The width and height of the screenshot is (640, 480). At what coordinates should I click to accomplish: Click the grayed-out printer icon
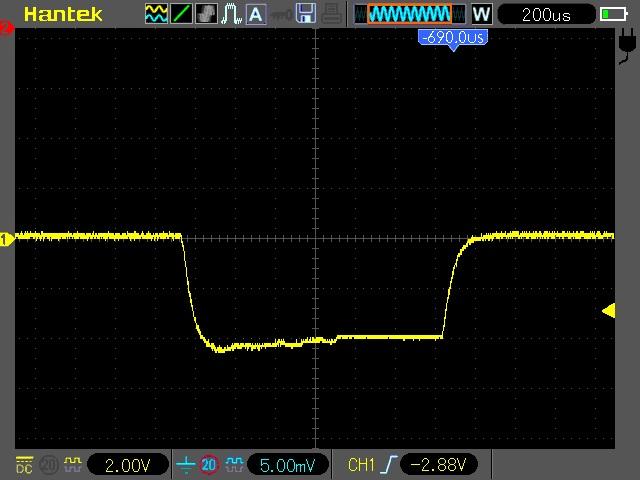331,13
